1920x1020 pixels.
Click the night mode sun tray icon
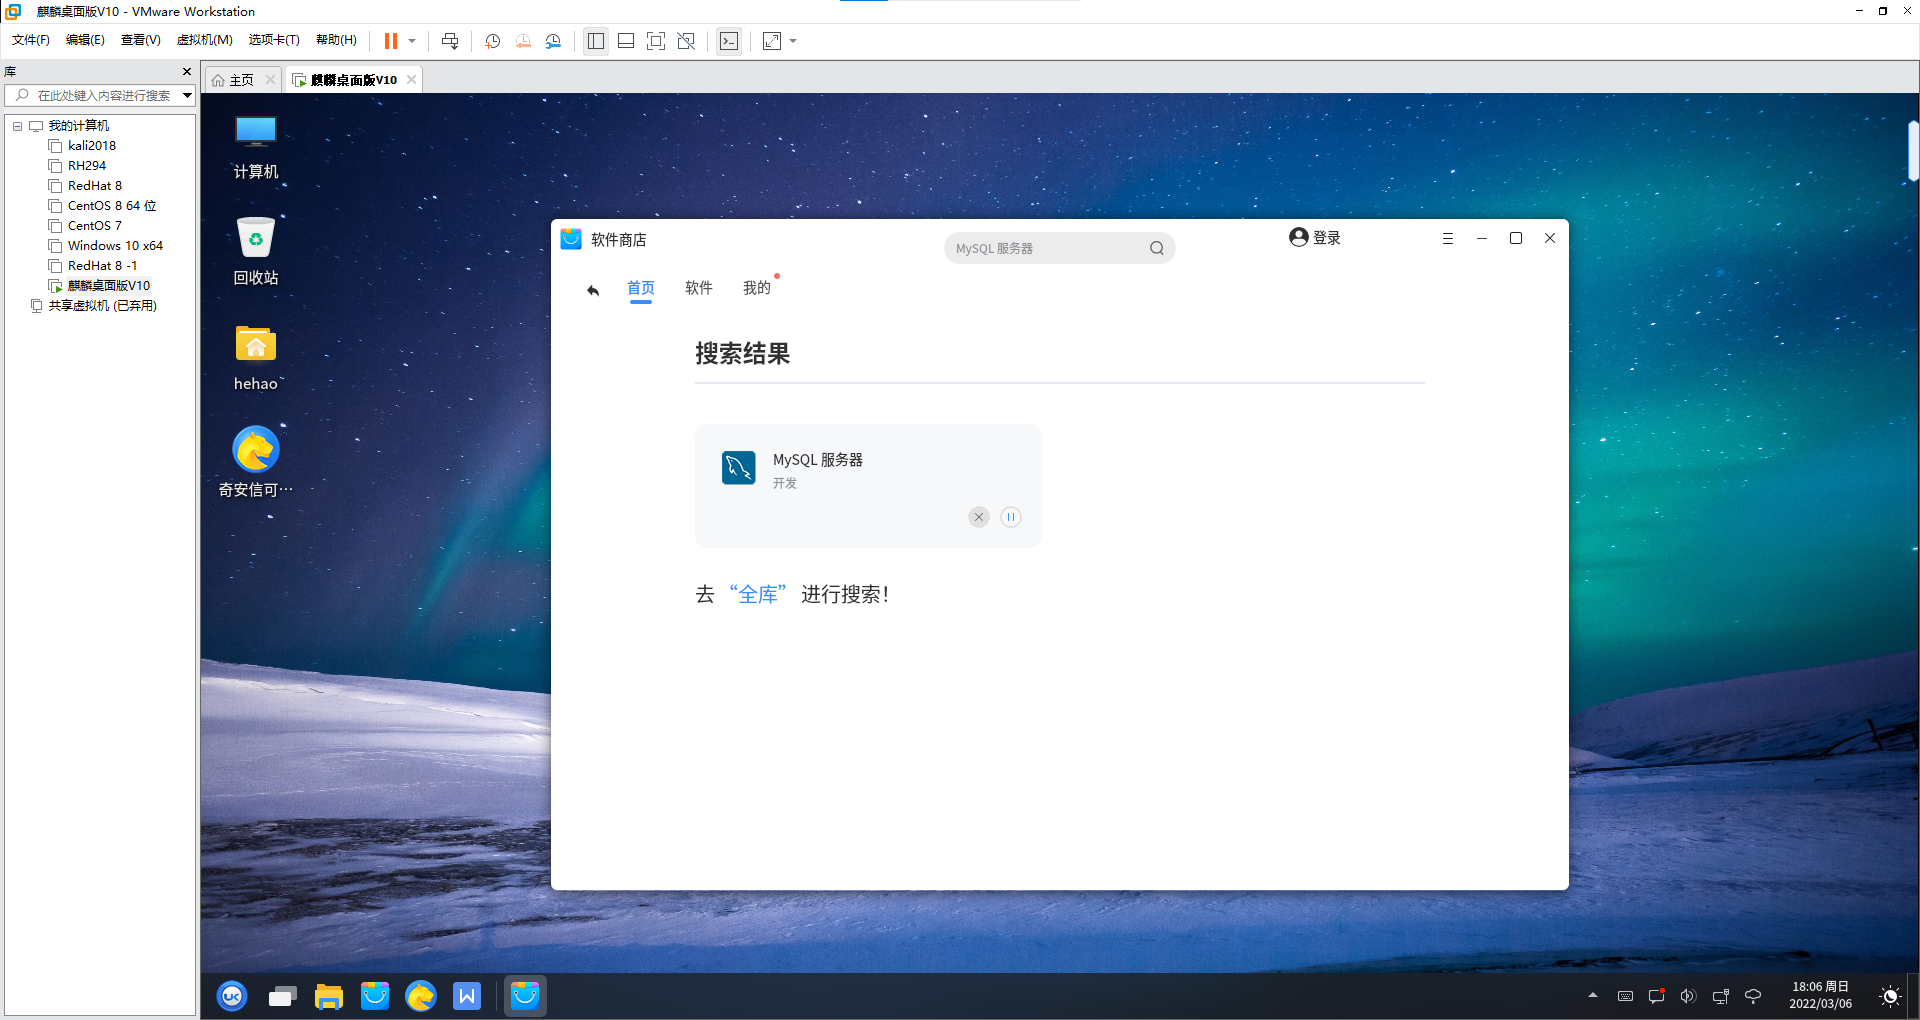[1890, 996]
